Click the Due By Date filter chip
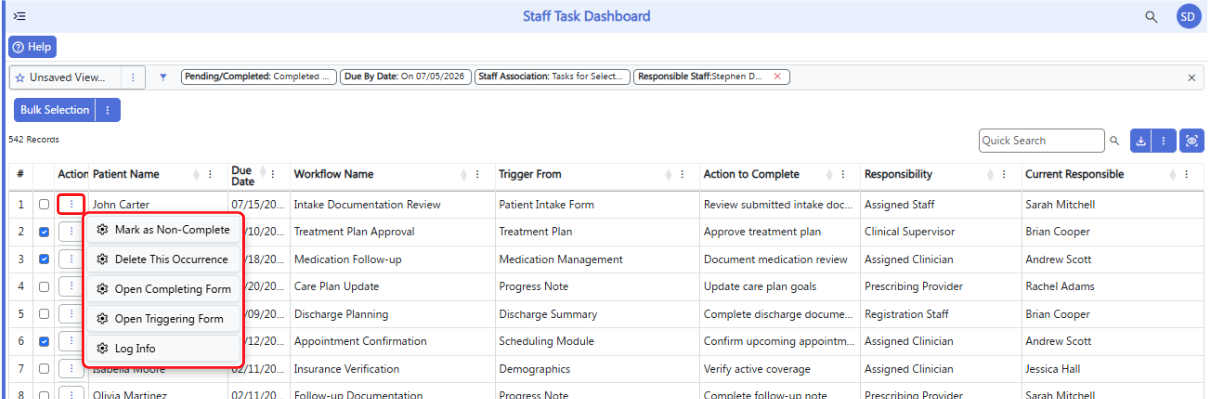The height and width of the screenshot is (399, 1208). [x=405, y=77]
